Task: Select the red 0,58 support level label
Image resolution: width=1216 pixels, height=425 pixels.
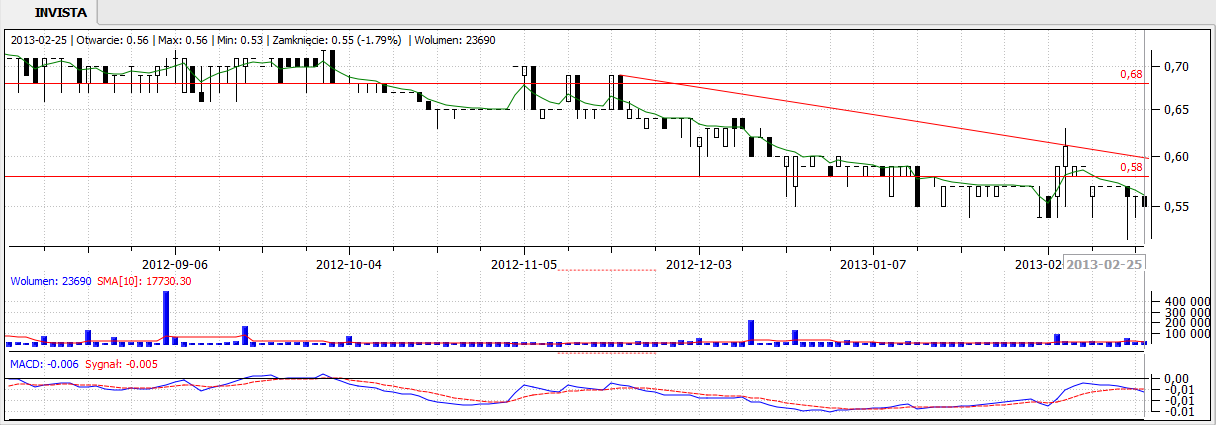Action: click(1130, 167)
